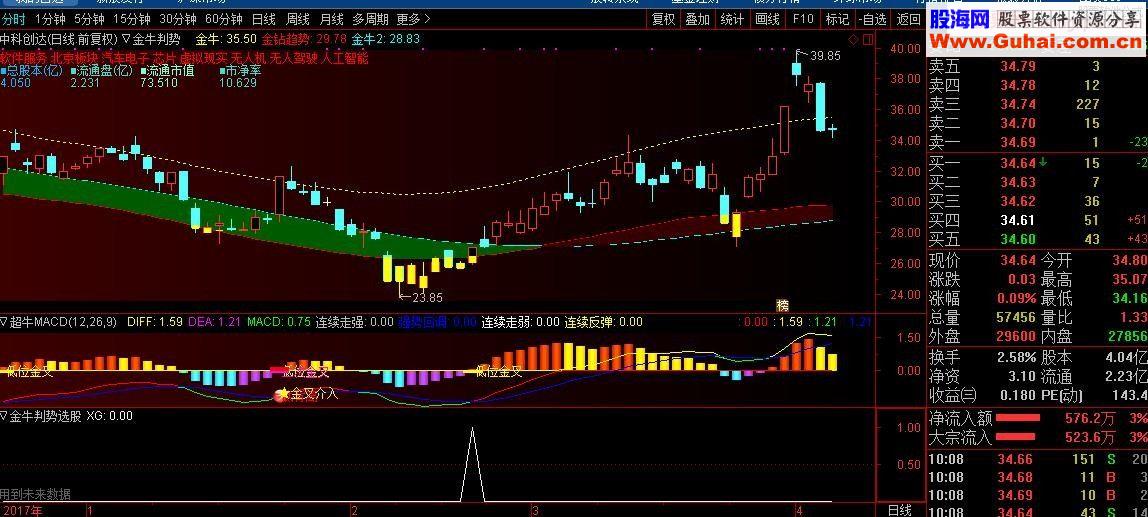Switch to the 月线 monthly tab
The image size is (1148, 517).
(x=332, y=19)
